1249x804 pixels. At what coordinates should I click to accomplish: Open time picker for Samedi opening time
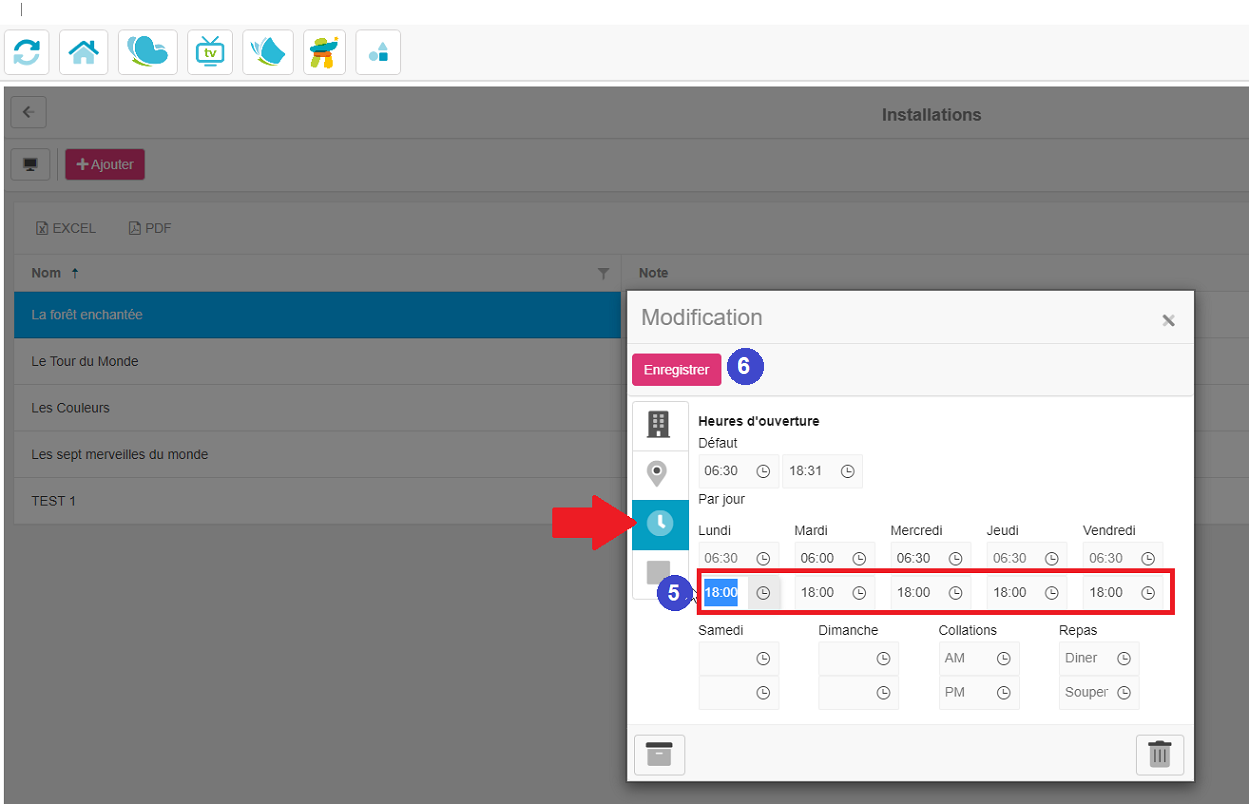click(763, 658)
